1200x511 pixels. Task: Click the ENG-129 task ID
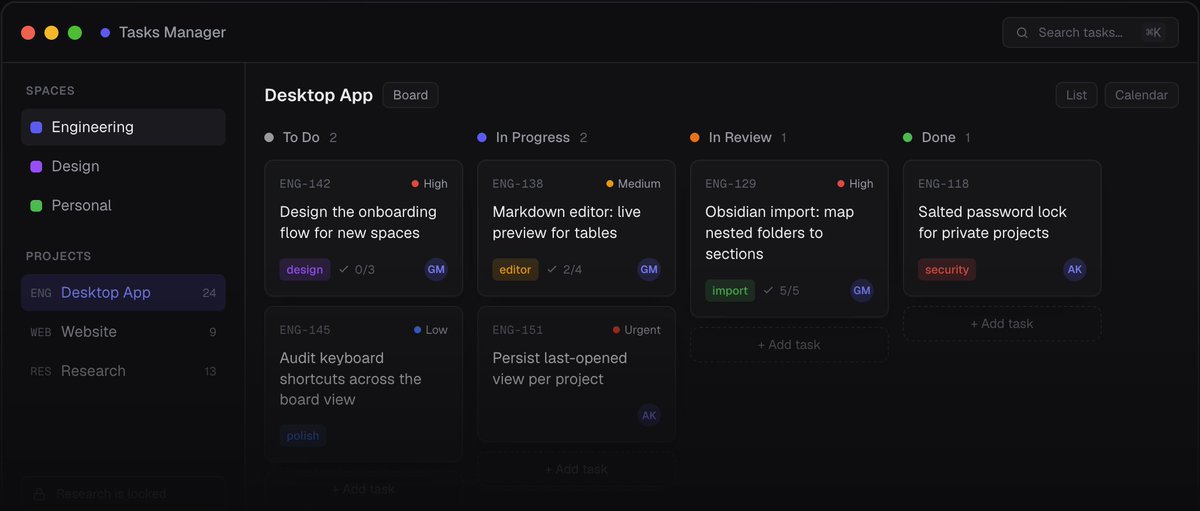point(731,184)
